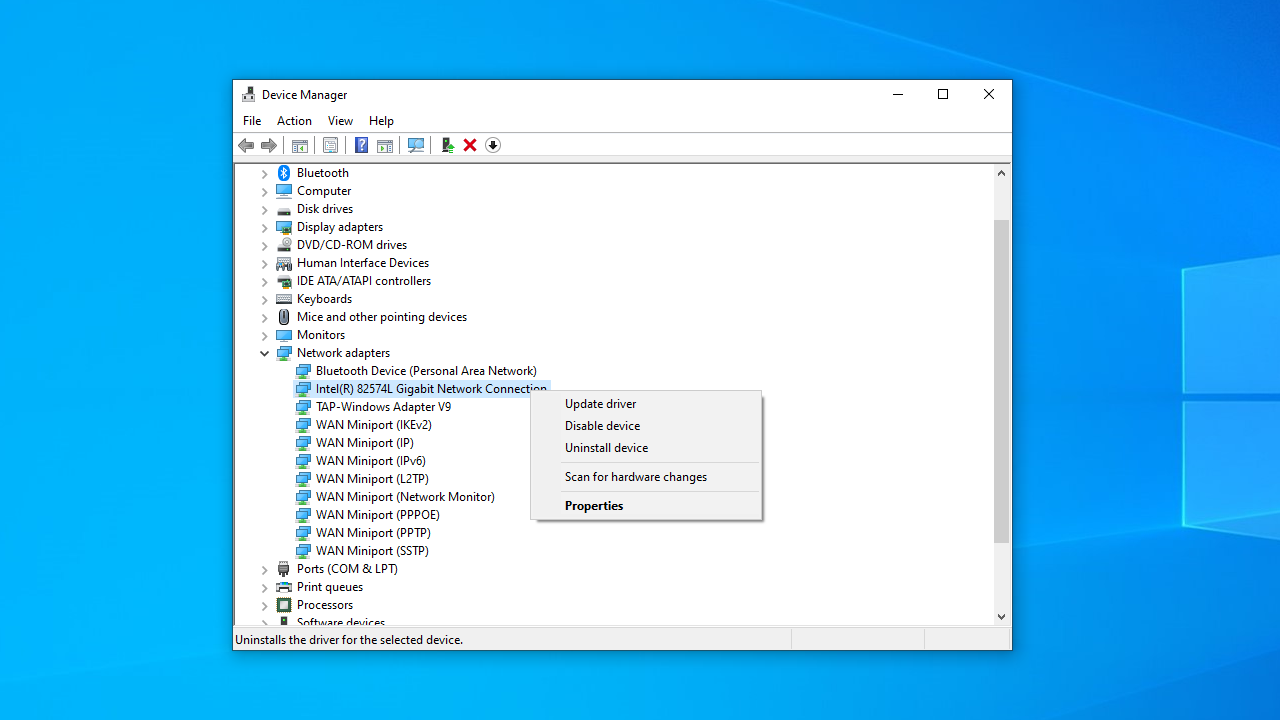Screen dimensions: 1280x720
Task: Click the Bluetooth category icon in tree
Action: pyautogui.click(x=284, y=173)
